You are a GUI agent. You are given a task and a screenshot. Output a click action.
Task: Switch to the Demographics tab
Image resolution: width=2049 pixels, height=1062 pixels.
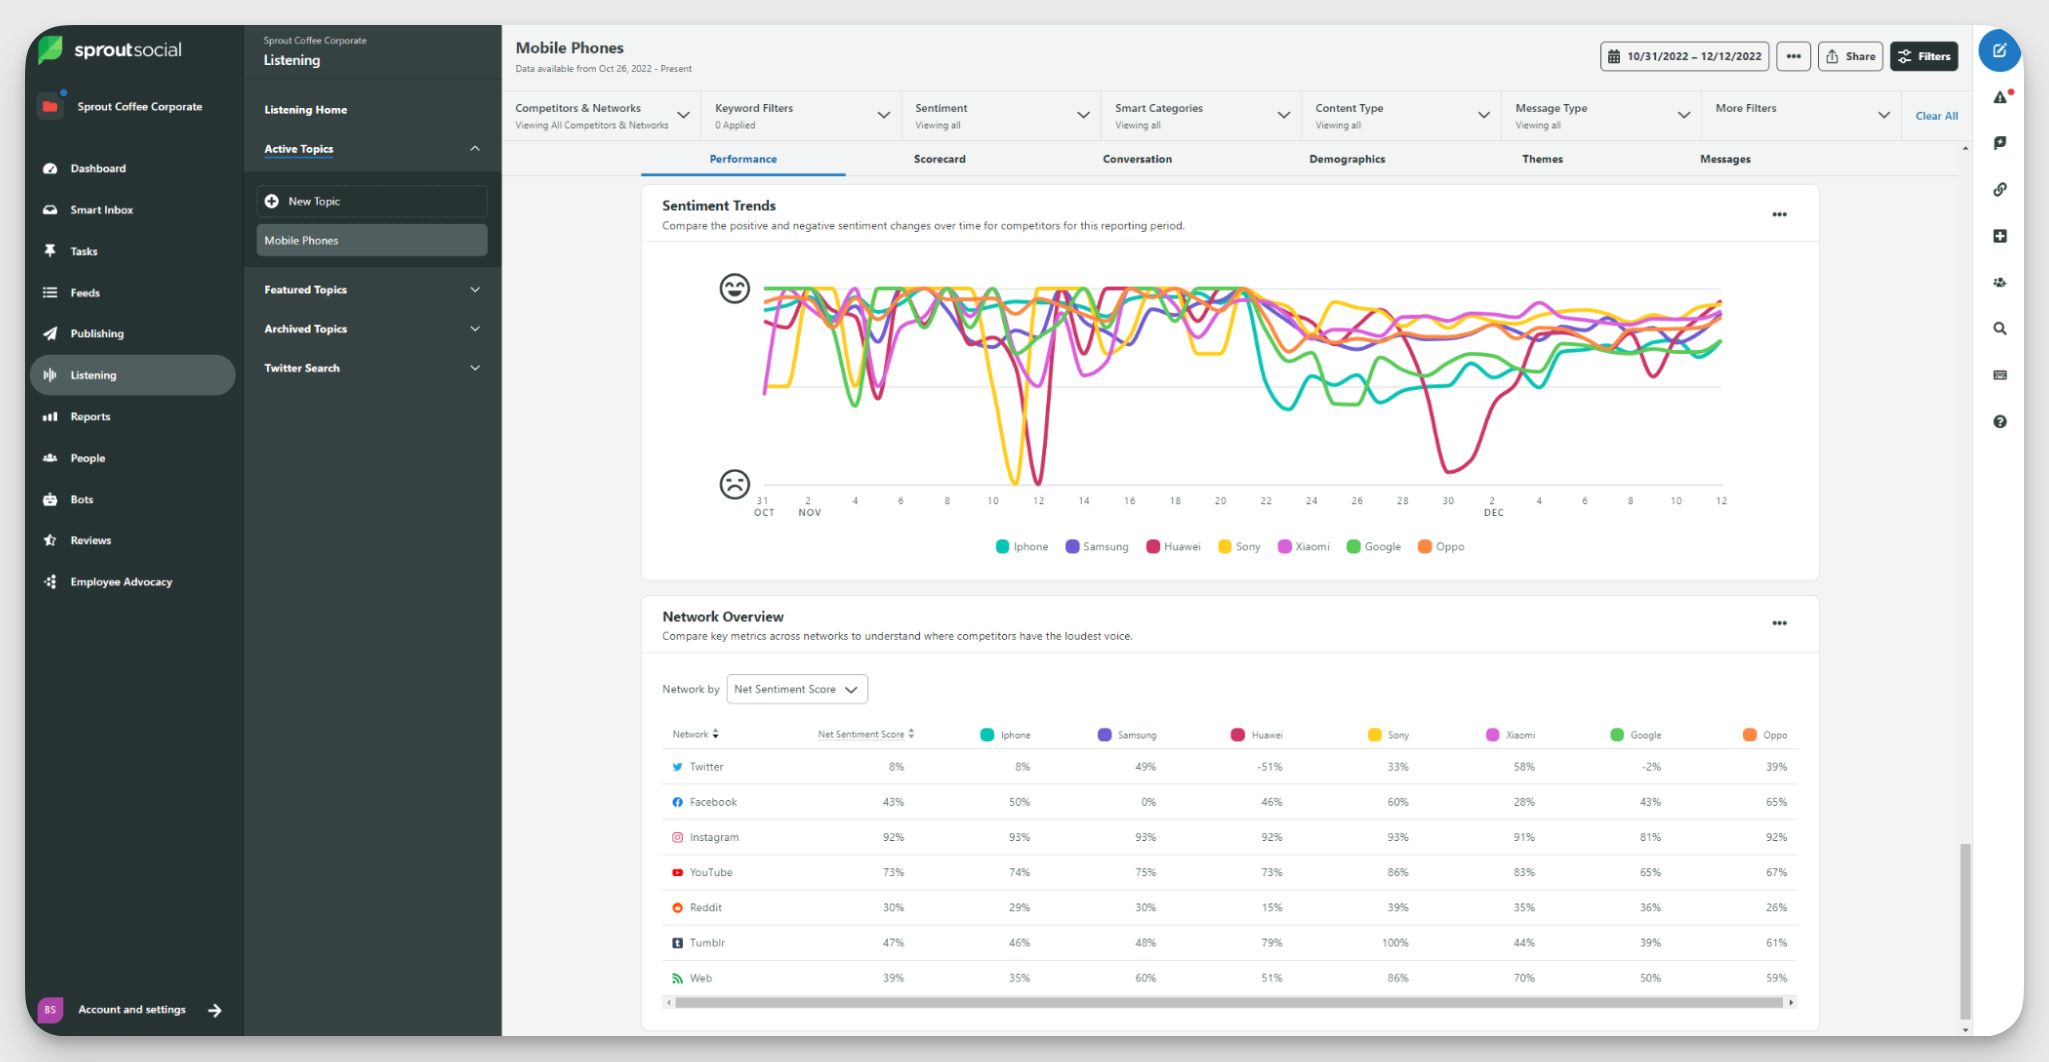click(1347, 159)
